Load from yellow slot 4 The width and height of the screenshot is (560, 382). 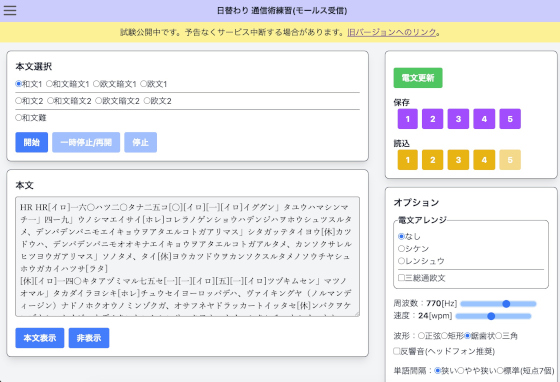[x=484, y=160]
